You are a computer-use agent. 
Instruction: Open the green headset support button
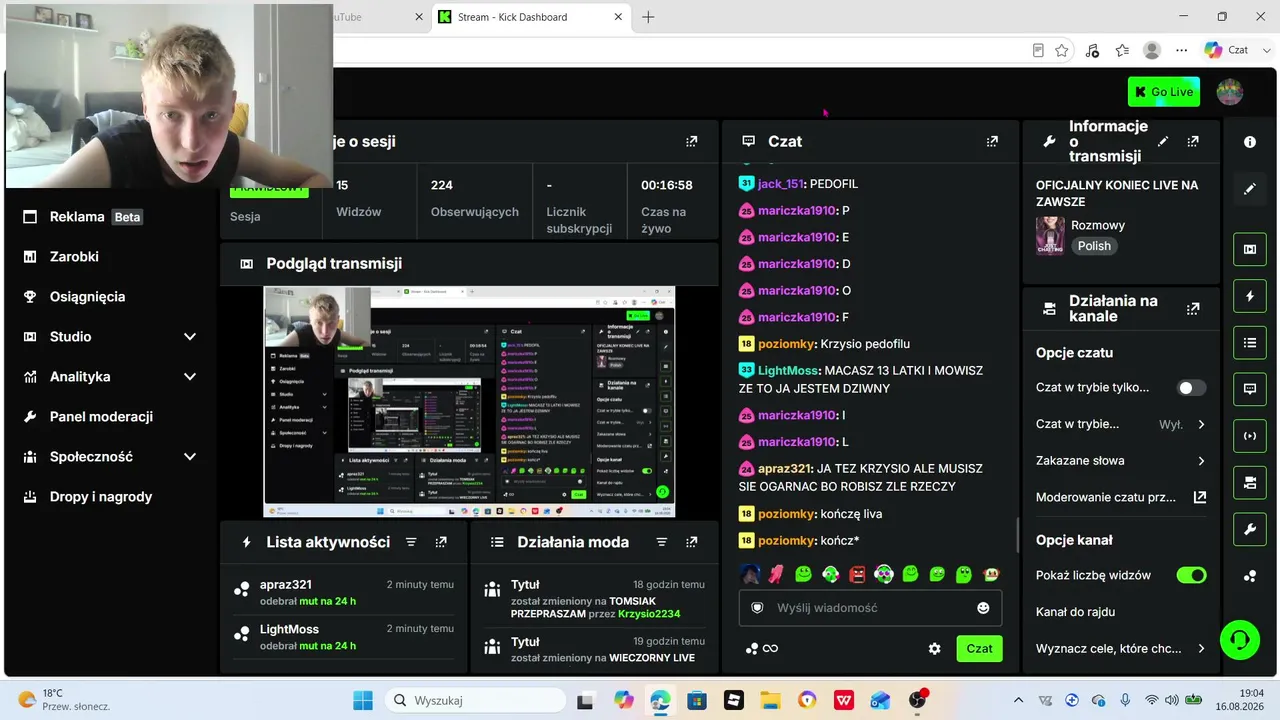[x=1240, y=640]
